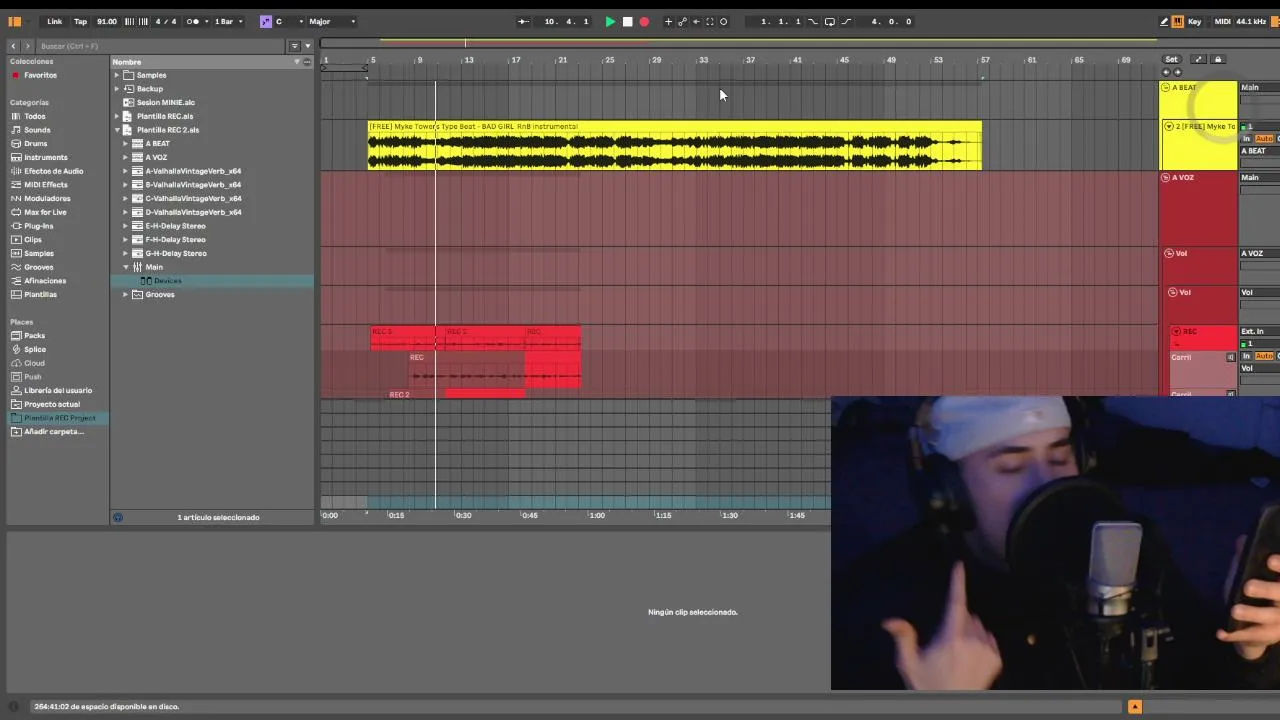Screen dimensions: 1280x720
Task: Click the Re-enable Automation arrow icon
Action: click(696, 21)
